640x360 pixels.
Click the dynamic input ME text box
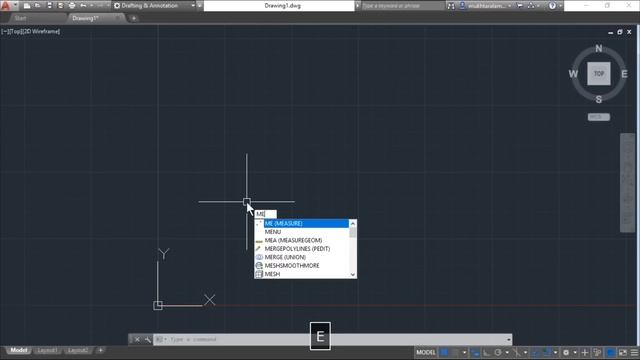coord(265,214)
